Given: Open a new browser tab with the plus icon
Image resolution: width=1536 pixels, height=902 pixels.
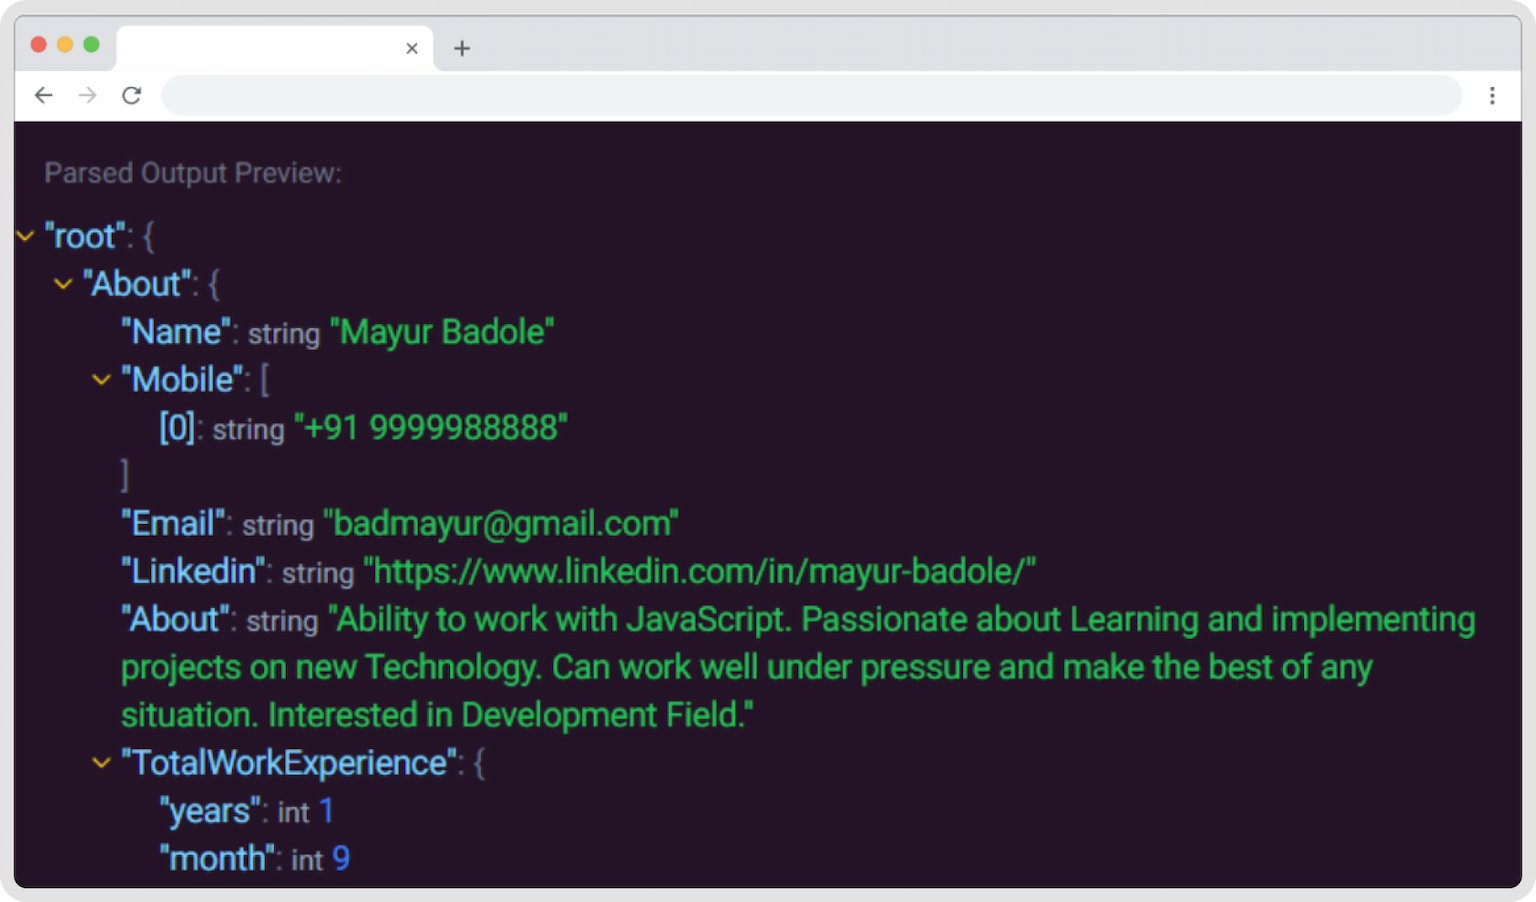Looking at the screenshot, I should tap(461, 48).
